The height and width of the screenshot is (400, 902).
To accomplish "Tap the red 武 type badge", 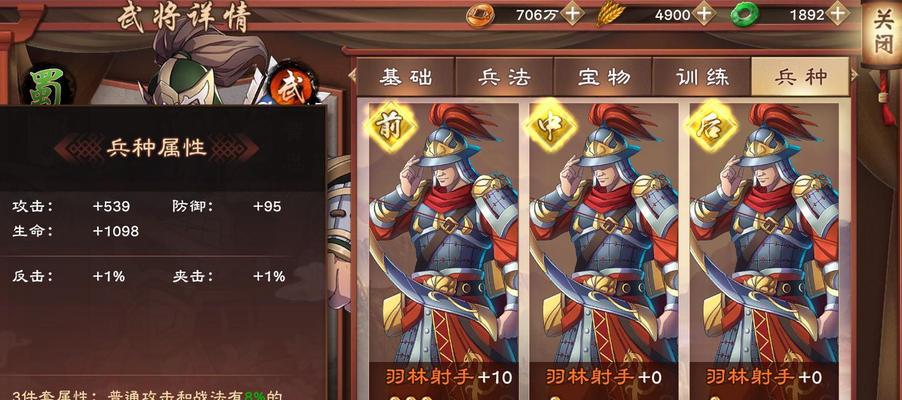I will tap(292, 86).
